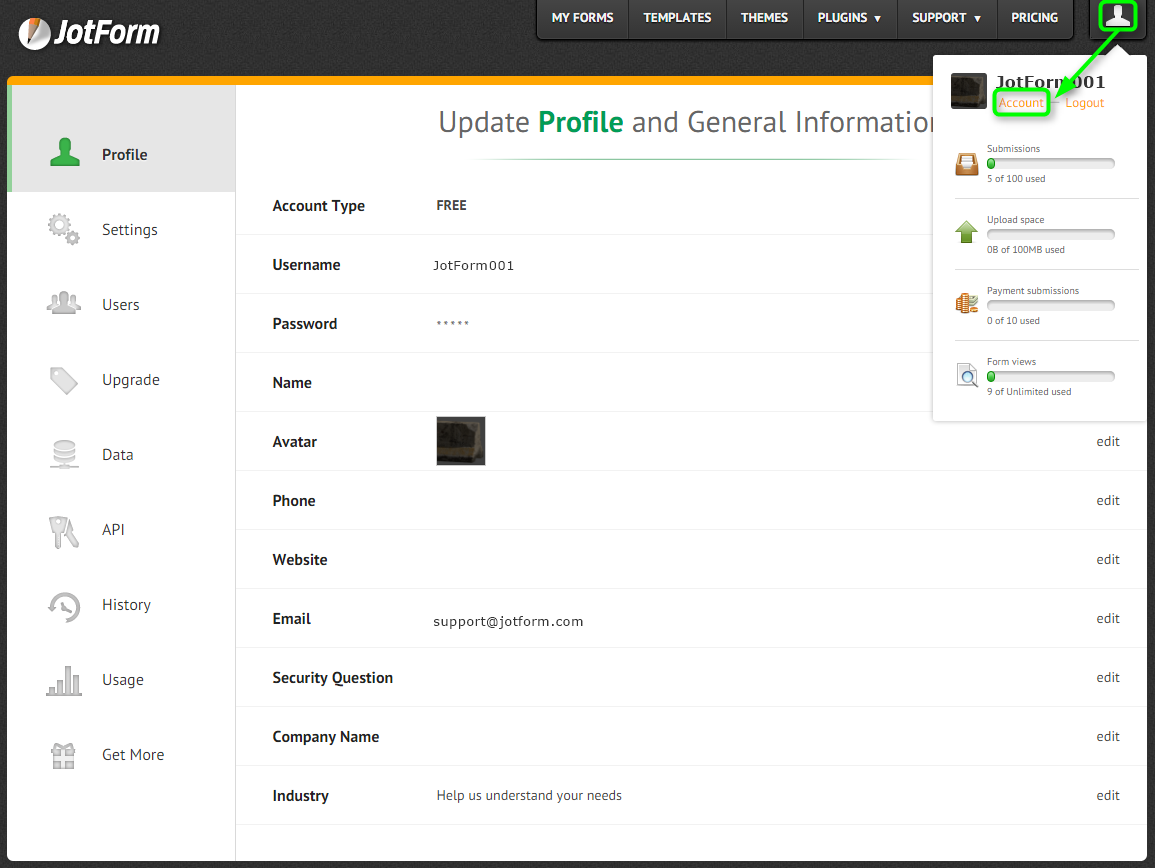The height and width of the screenshot is (868, 1155).
Task: Click edit link for Security Question
Action: 1107,677
